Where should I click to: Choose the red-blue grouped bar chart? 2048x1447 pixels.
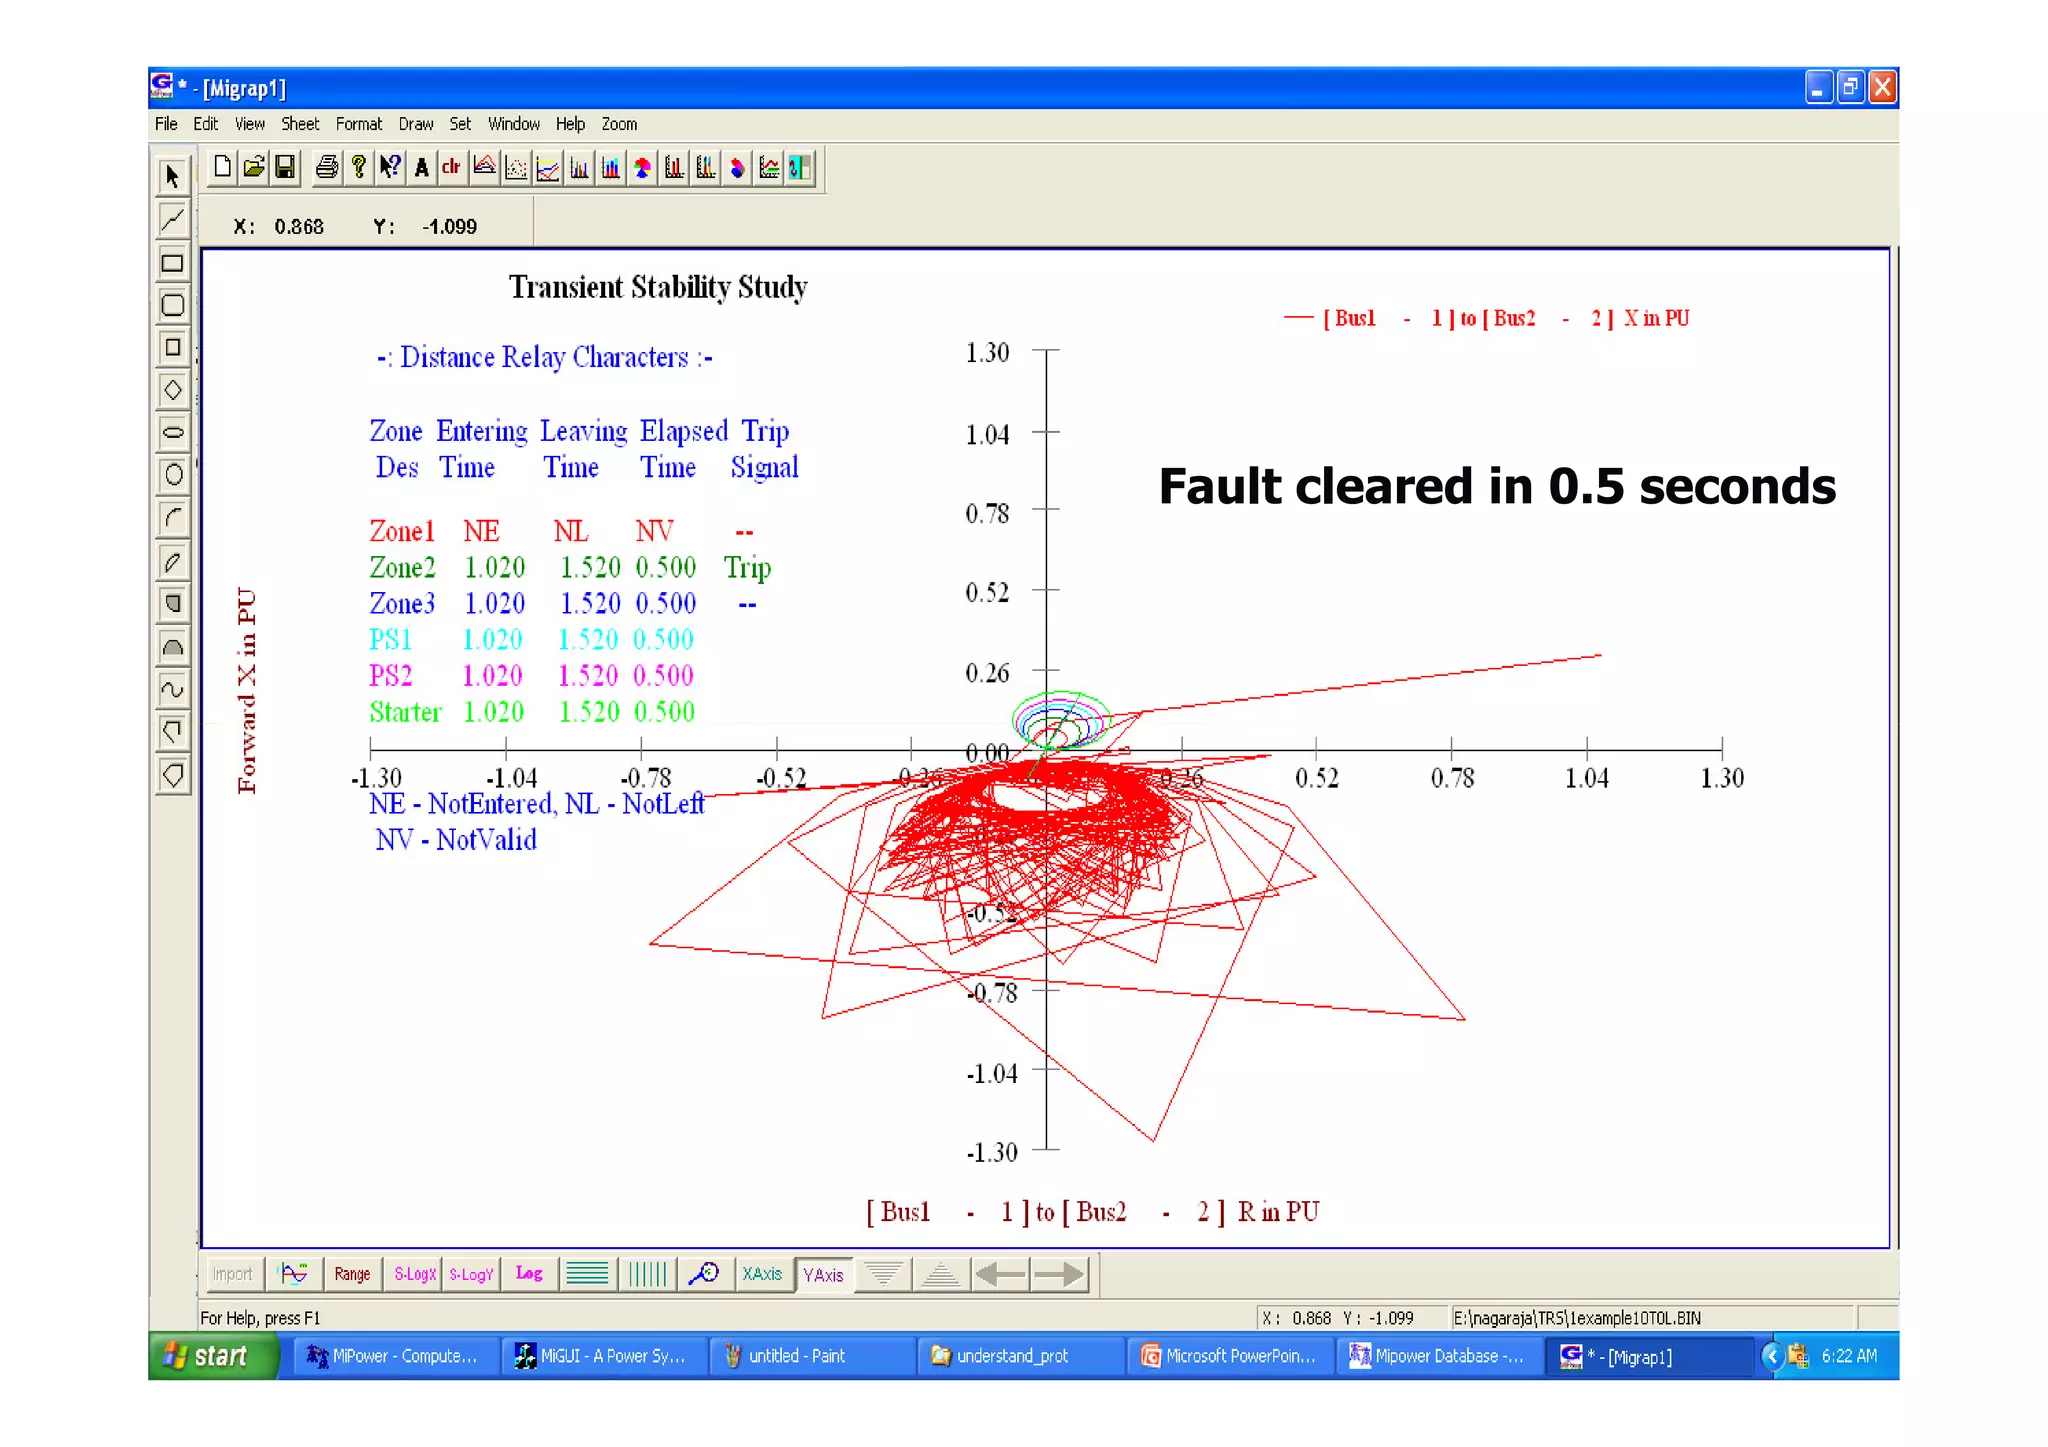click(x=611, y=167)
